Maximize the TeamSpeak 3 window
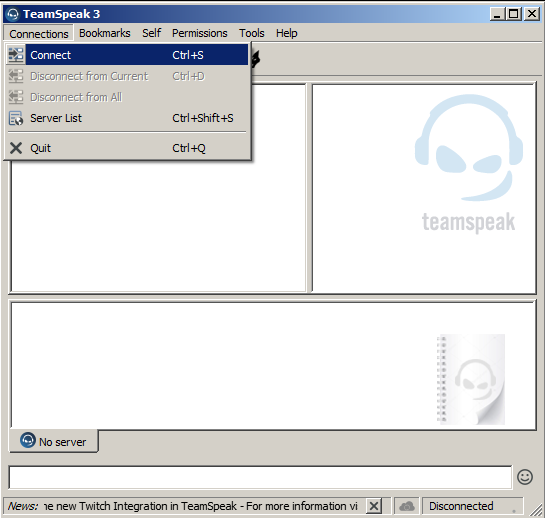Viewport: 545px width, 518px height. (x=513, y=14)
